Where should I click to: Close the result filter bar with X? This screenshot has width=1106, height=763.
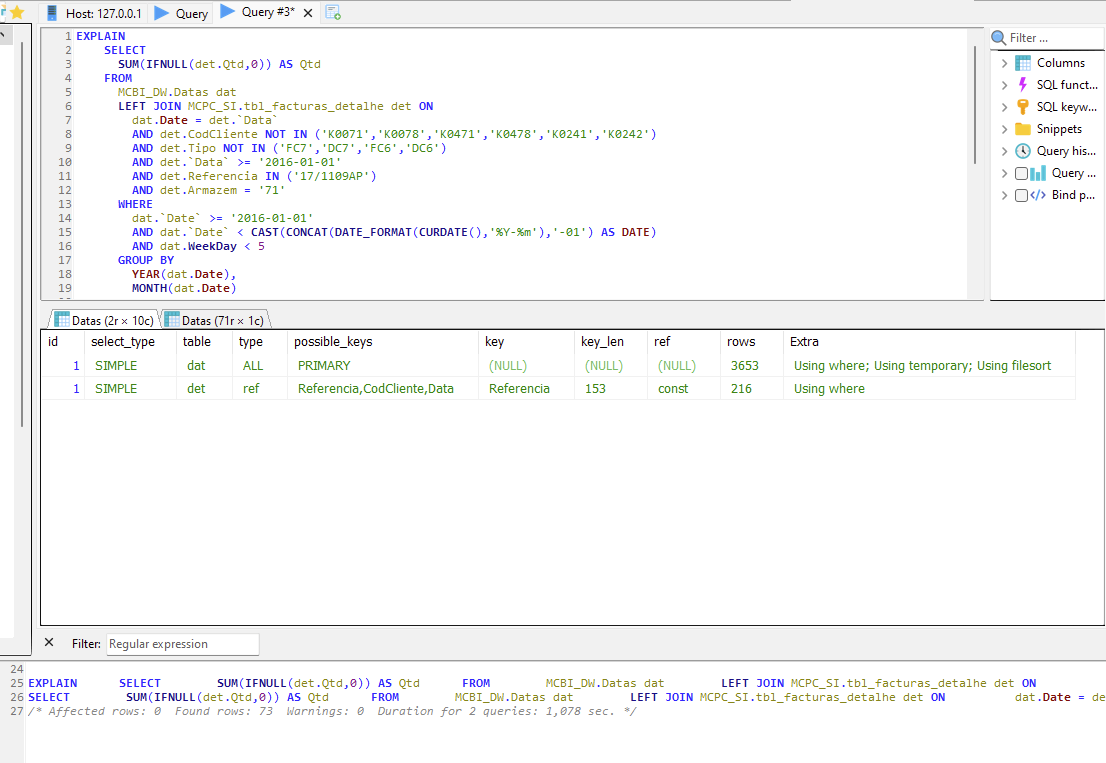(49, 642)
